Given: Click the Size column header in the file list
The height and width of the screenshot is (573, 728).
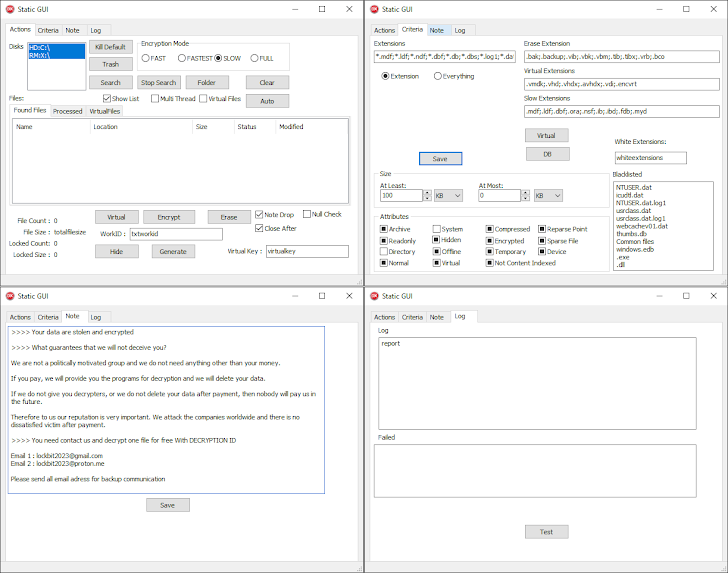Looking at the screenshot, I should (201, 127).
